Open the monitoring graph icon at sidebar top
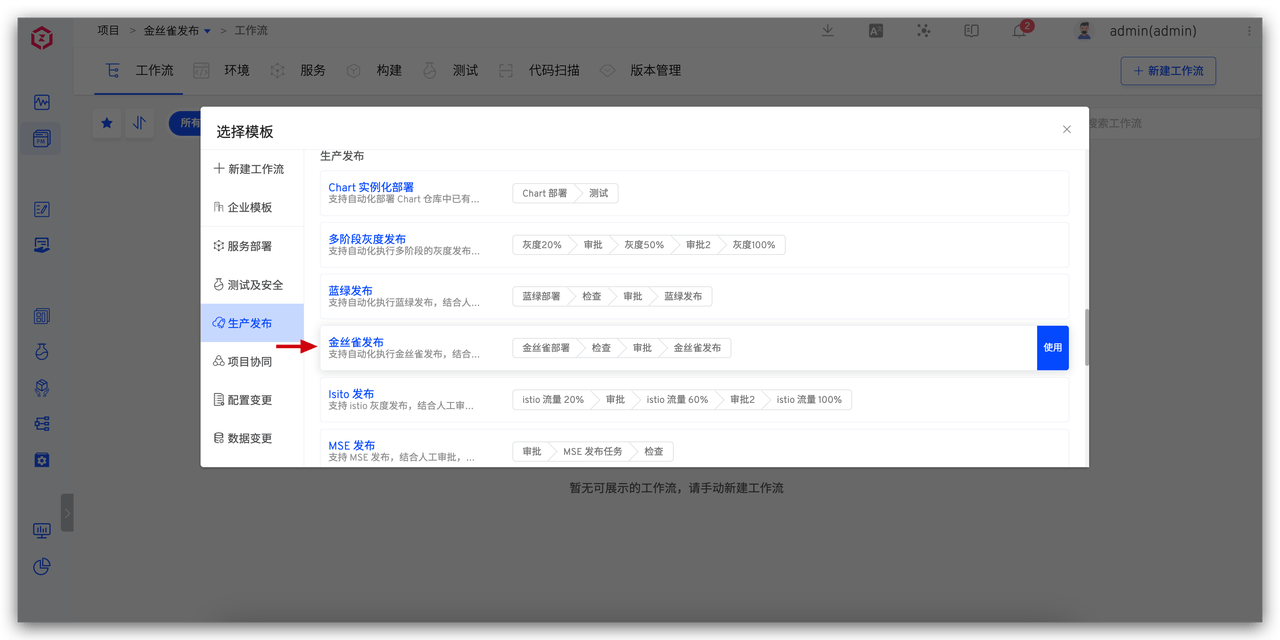1280x640 pixels. (41, 102)
